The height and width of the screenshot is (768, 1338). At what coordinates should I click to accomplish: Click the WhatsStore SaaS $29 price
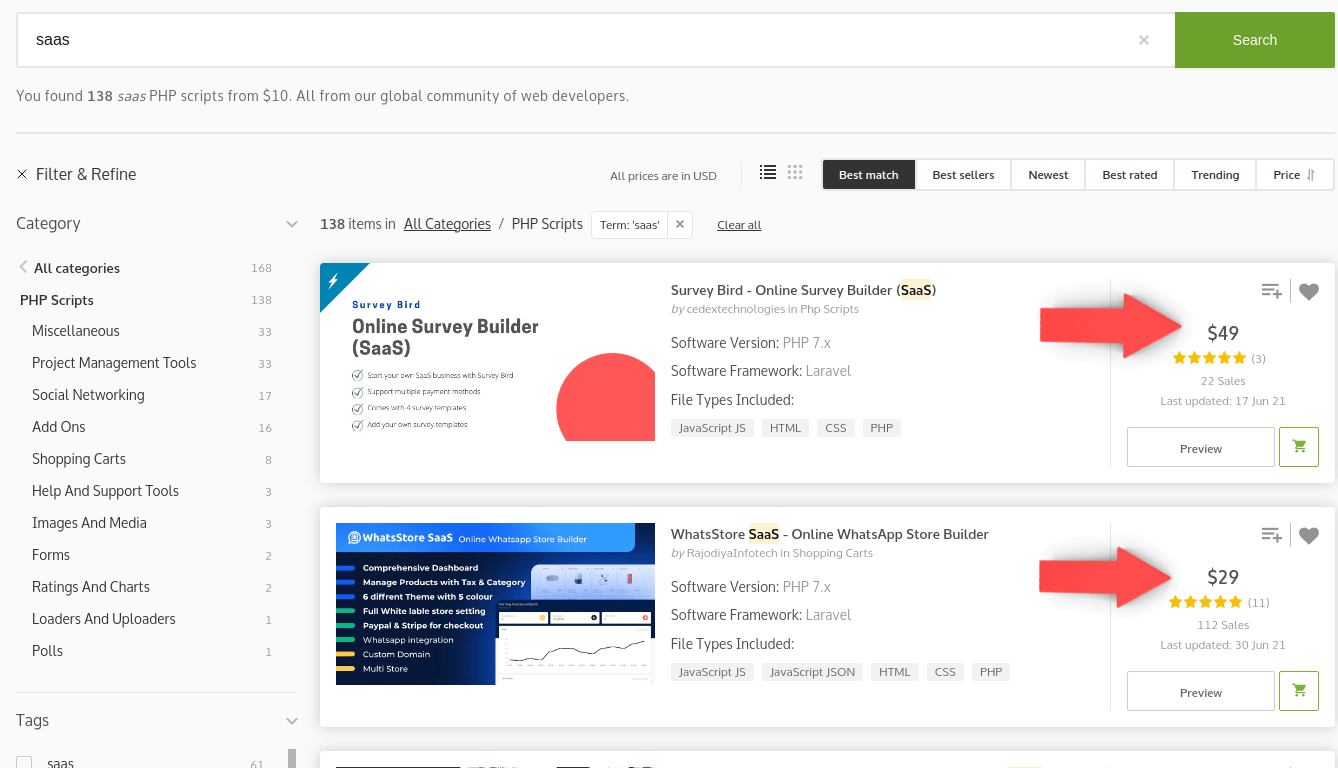[x=1223, y=577]
